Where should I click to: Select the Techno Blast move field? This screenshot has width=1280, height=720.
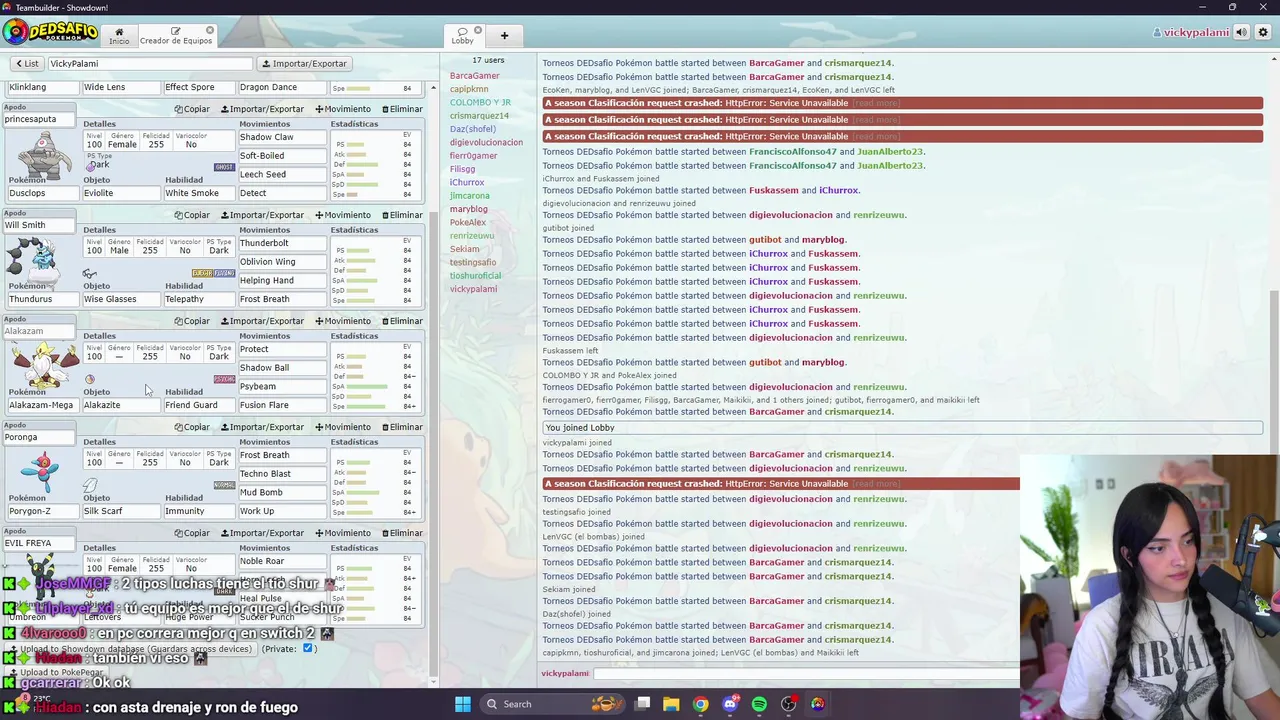pos(282,474)
